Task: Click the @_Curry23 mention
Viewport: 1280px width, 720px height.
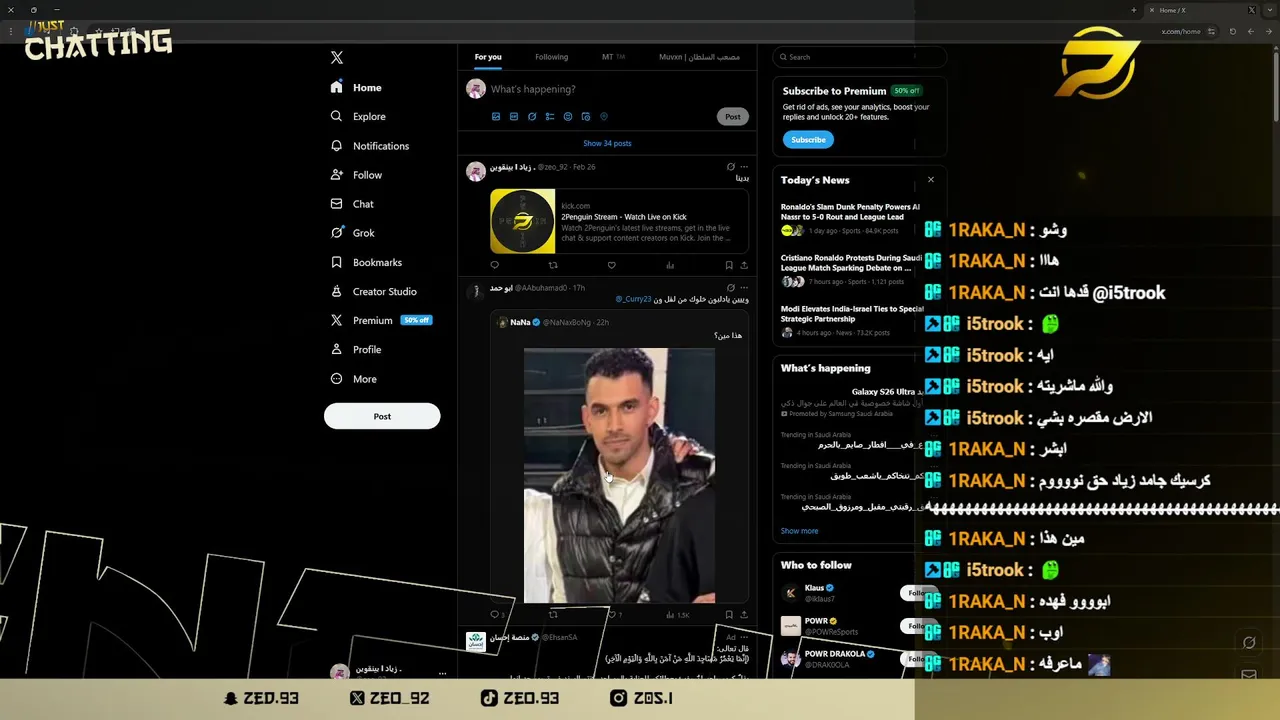Action: click(x=633, y=299)
